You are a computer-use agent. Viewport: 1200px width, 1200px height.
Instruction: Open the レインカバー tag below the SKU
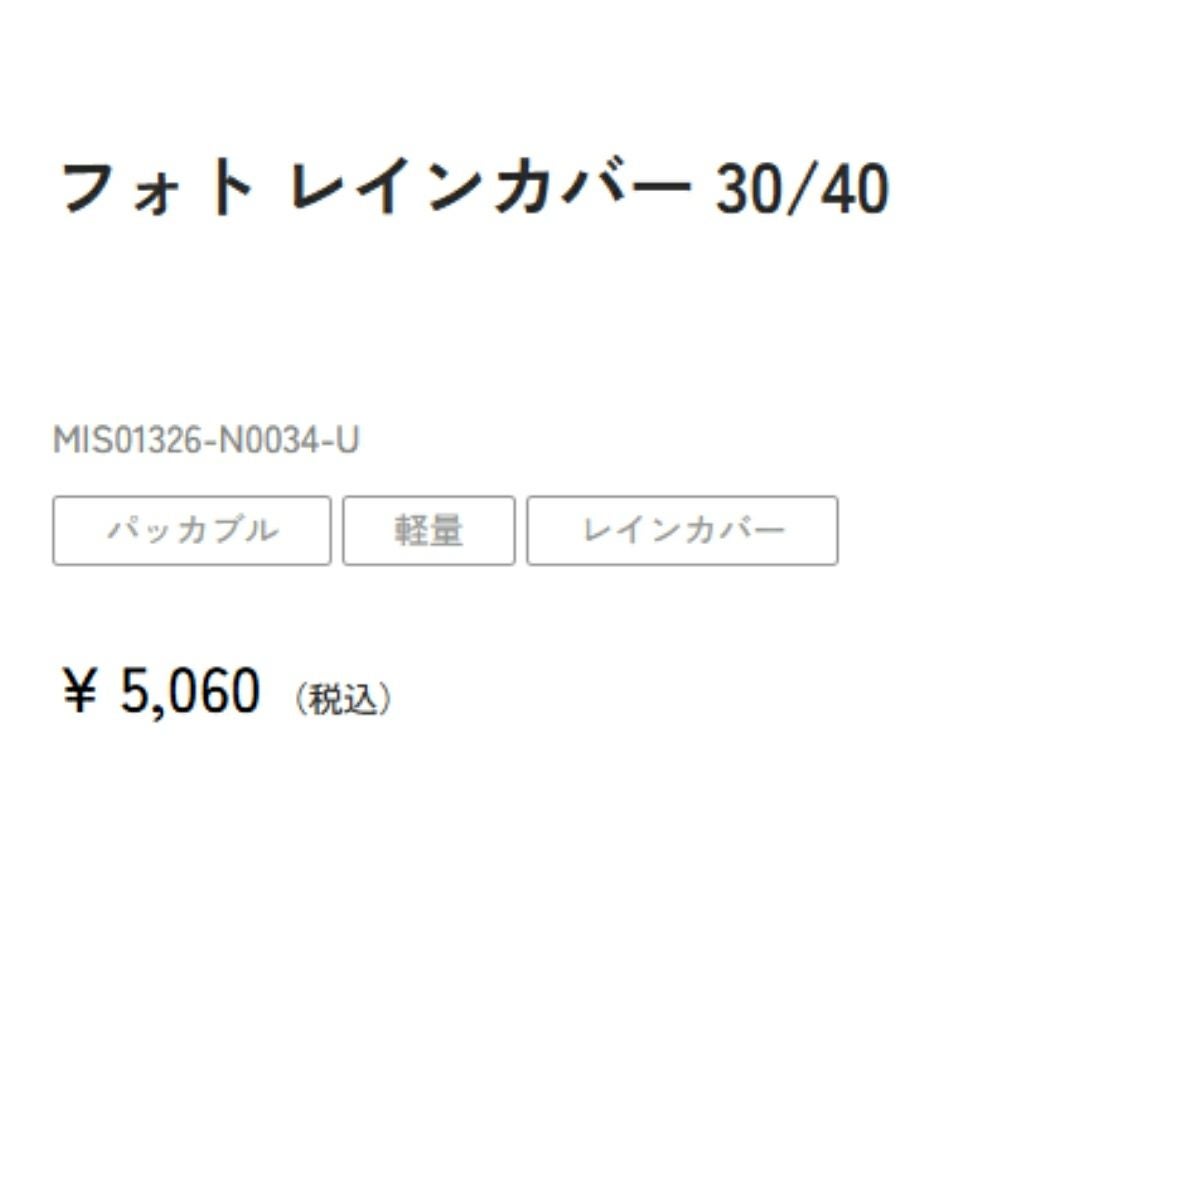pos(682,531)
